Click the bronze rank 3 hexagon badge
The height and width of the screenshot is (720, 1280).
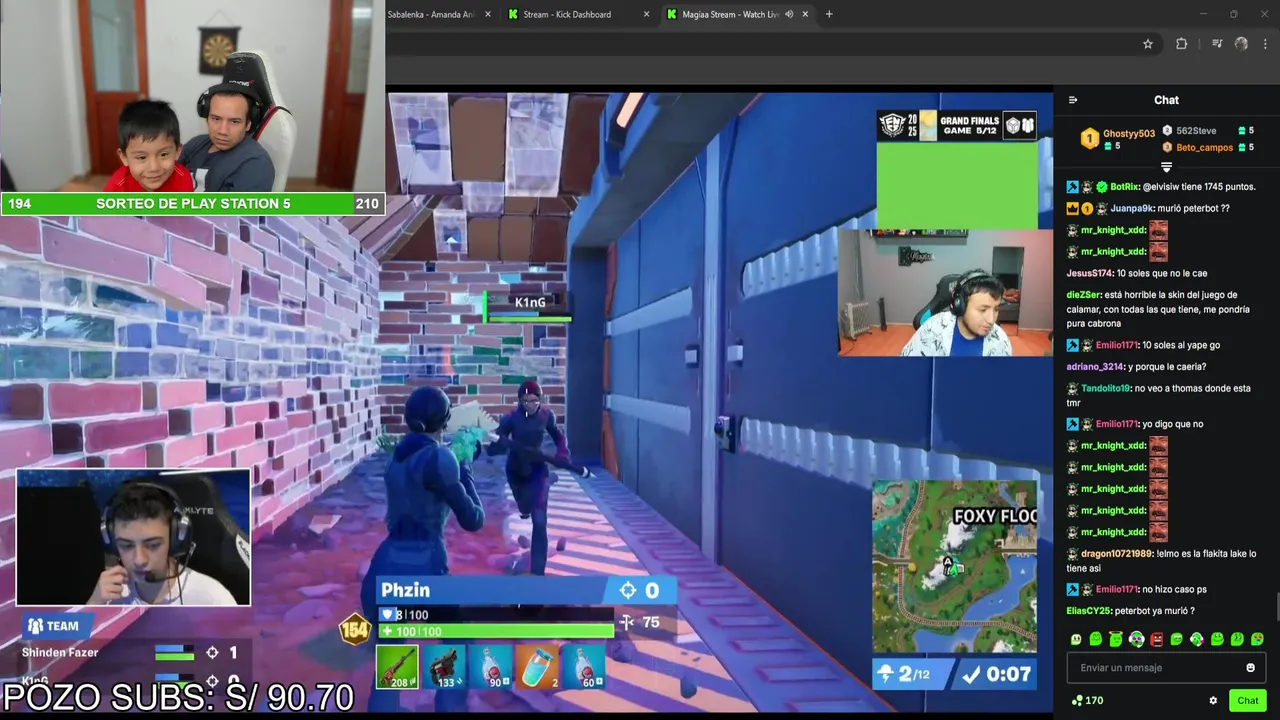click(x=1167, y=147)
